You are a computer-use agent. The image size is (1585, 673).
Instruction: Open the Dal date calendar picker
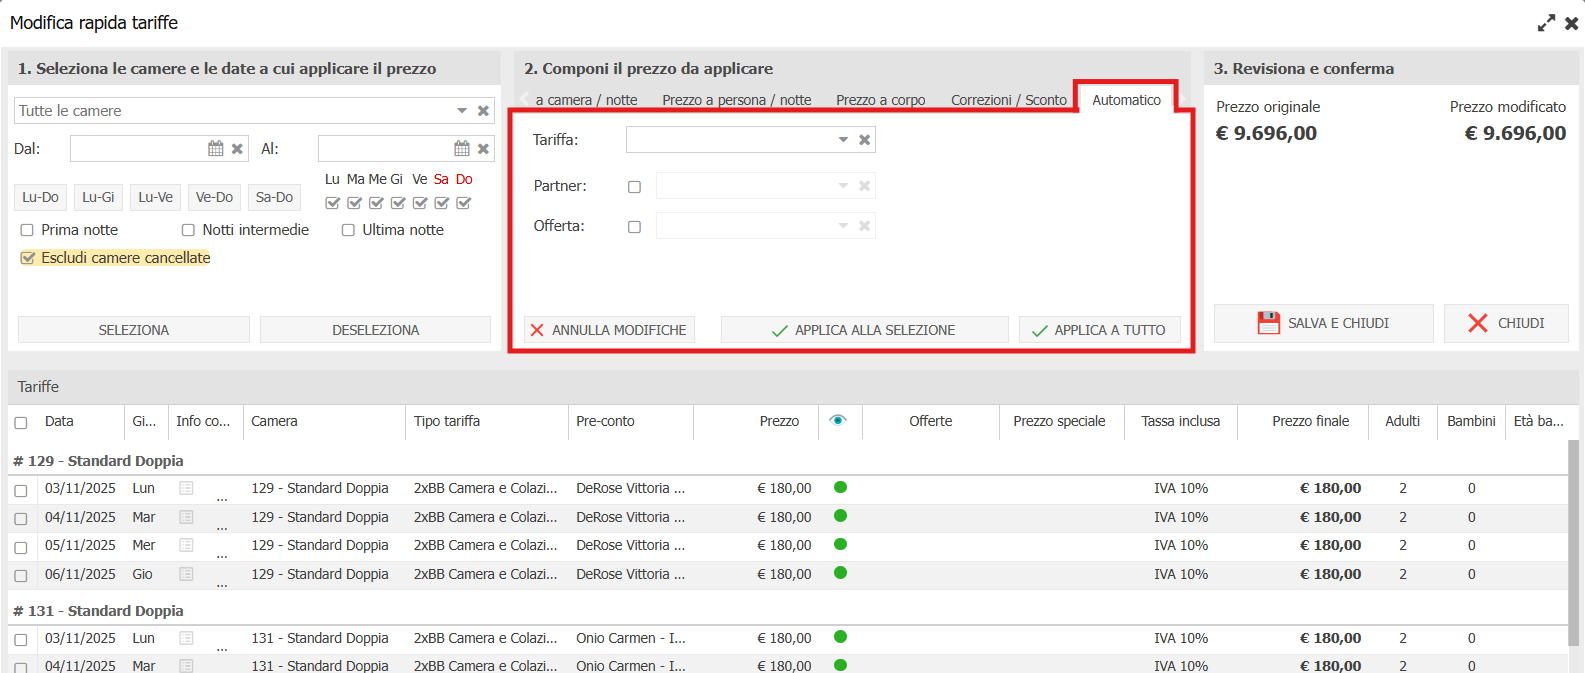pos(215,149)
